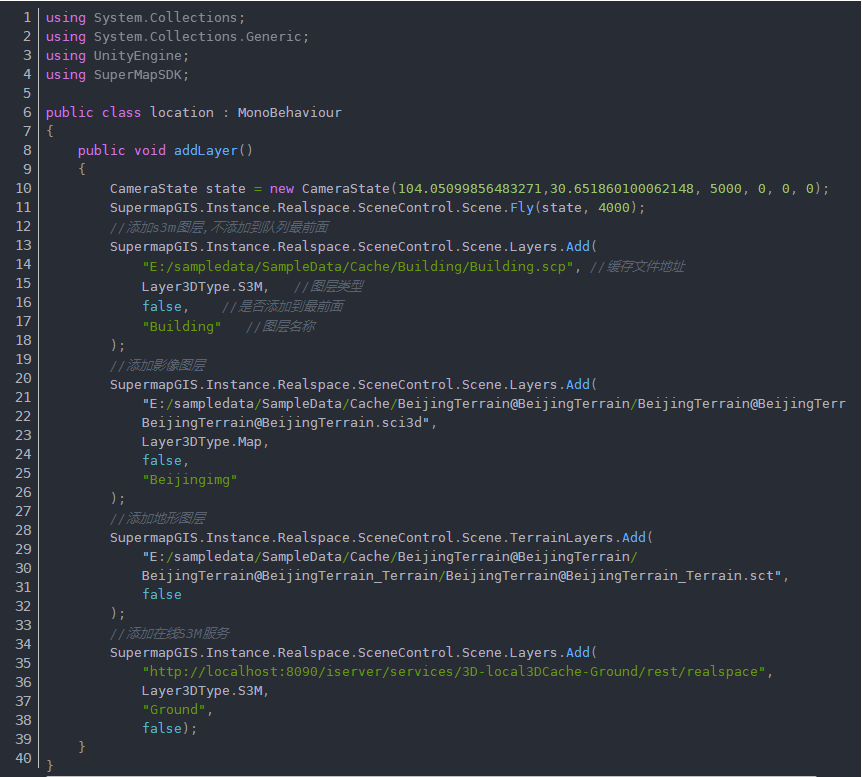Click 'CameraState state' variable declaration
The image size is (862, 777).
[178, 189]
